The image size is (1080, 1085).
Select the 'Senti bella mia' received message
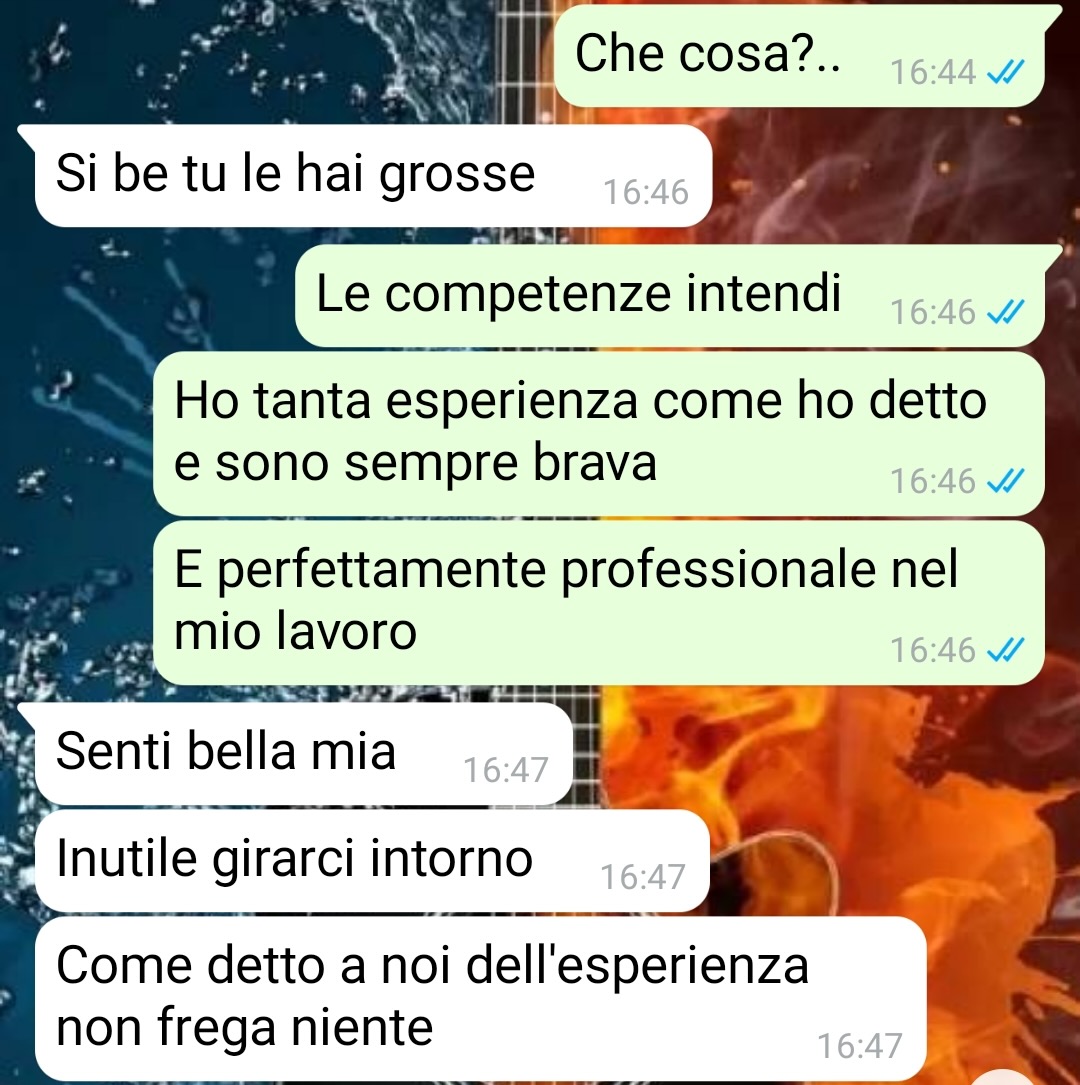(304, 754)
